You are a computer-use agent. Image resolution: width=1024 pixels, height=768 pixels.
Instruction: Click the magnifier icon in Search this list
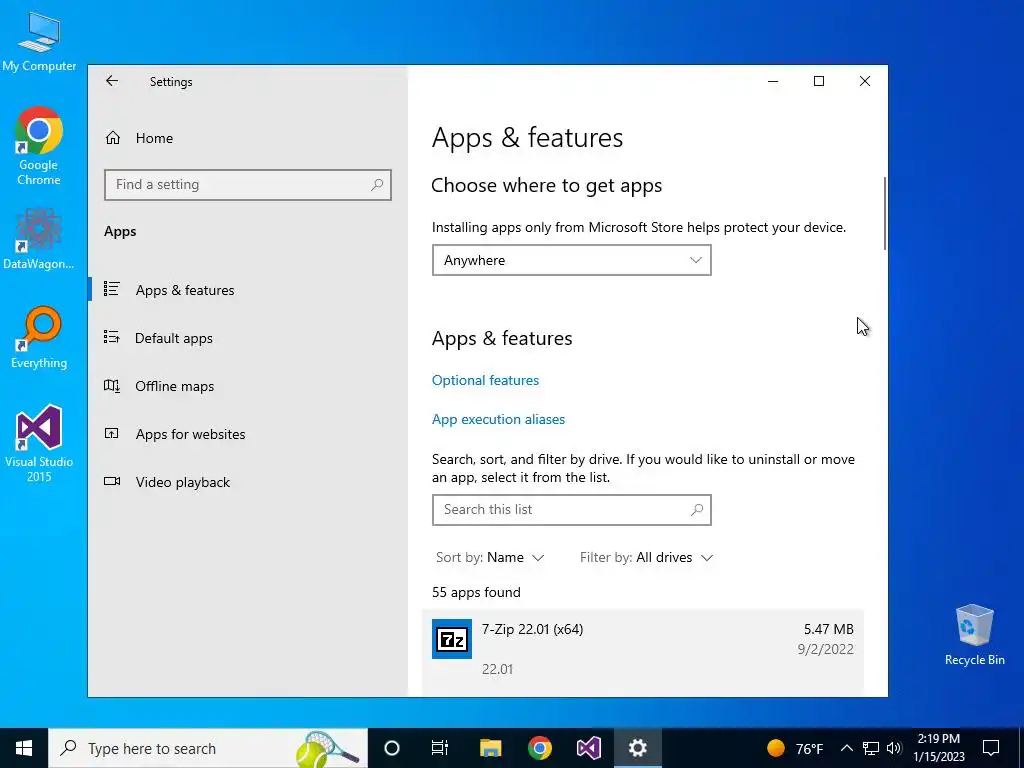tap(697, 509)
